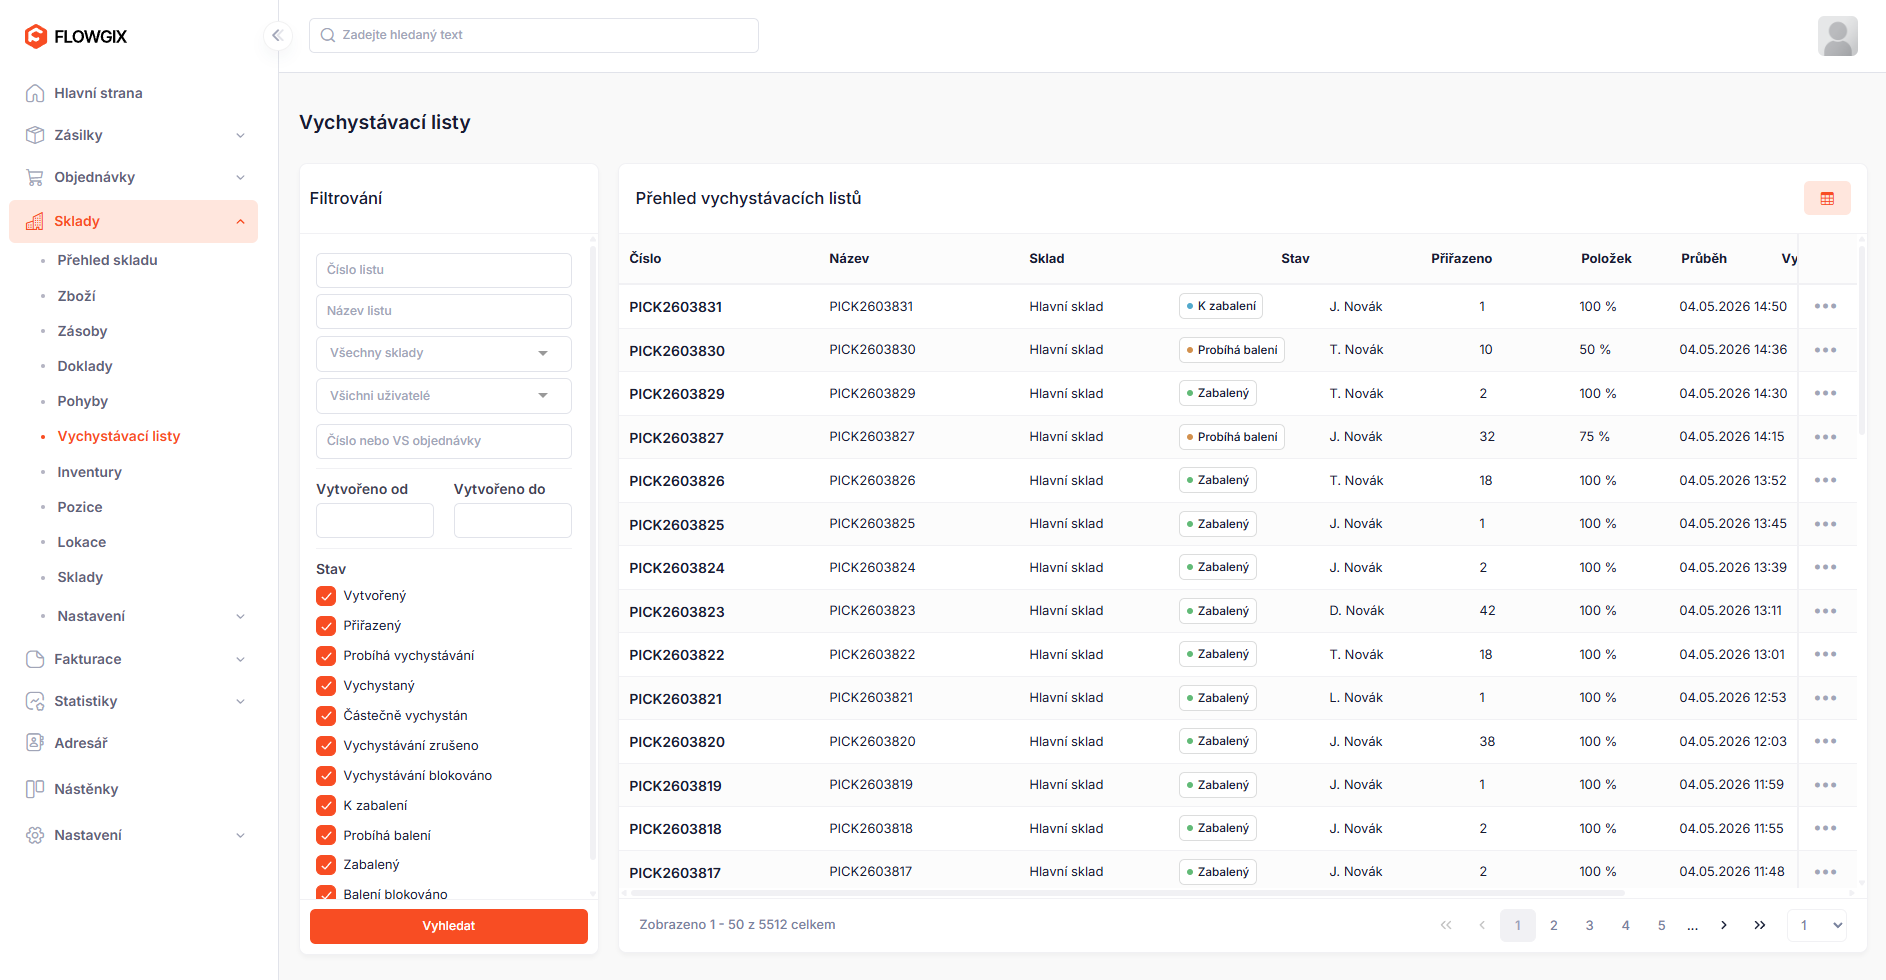Click the Statistiky chart icon

pyautogui.click(x=35, y=701)
